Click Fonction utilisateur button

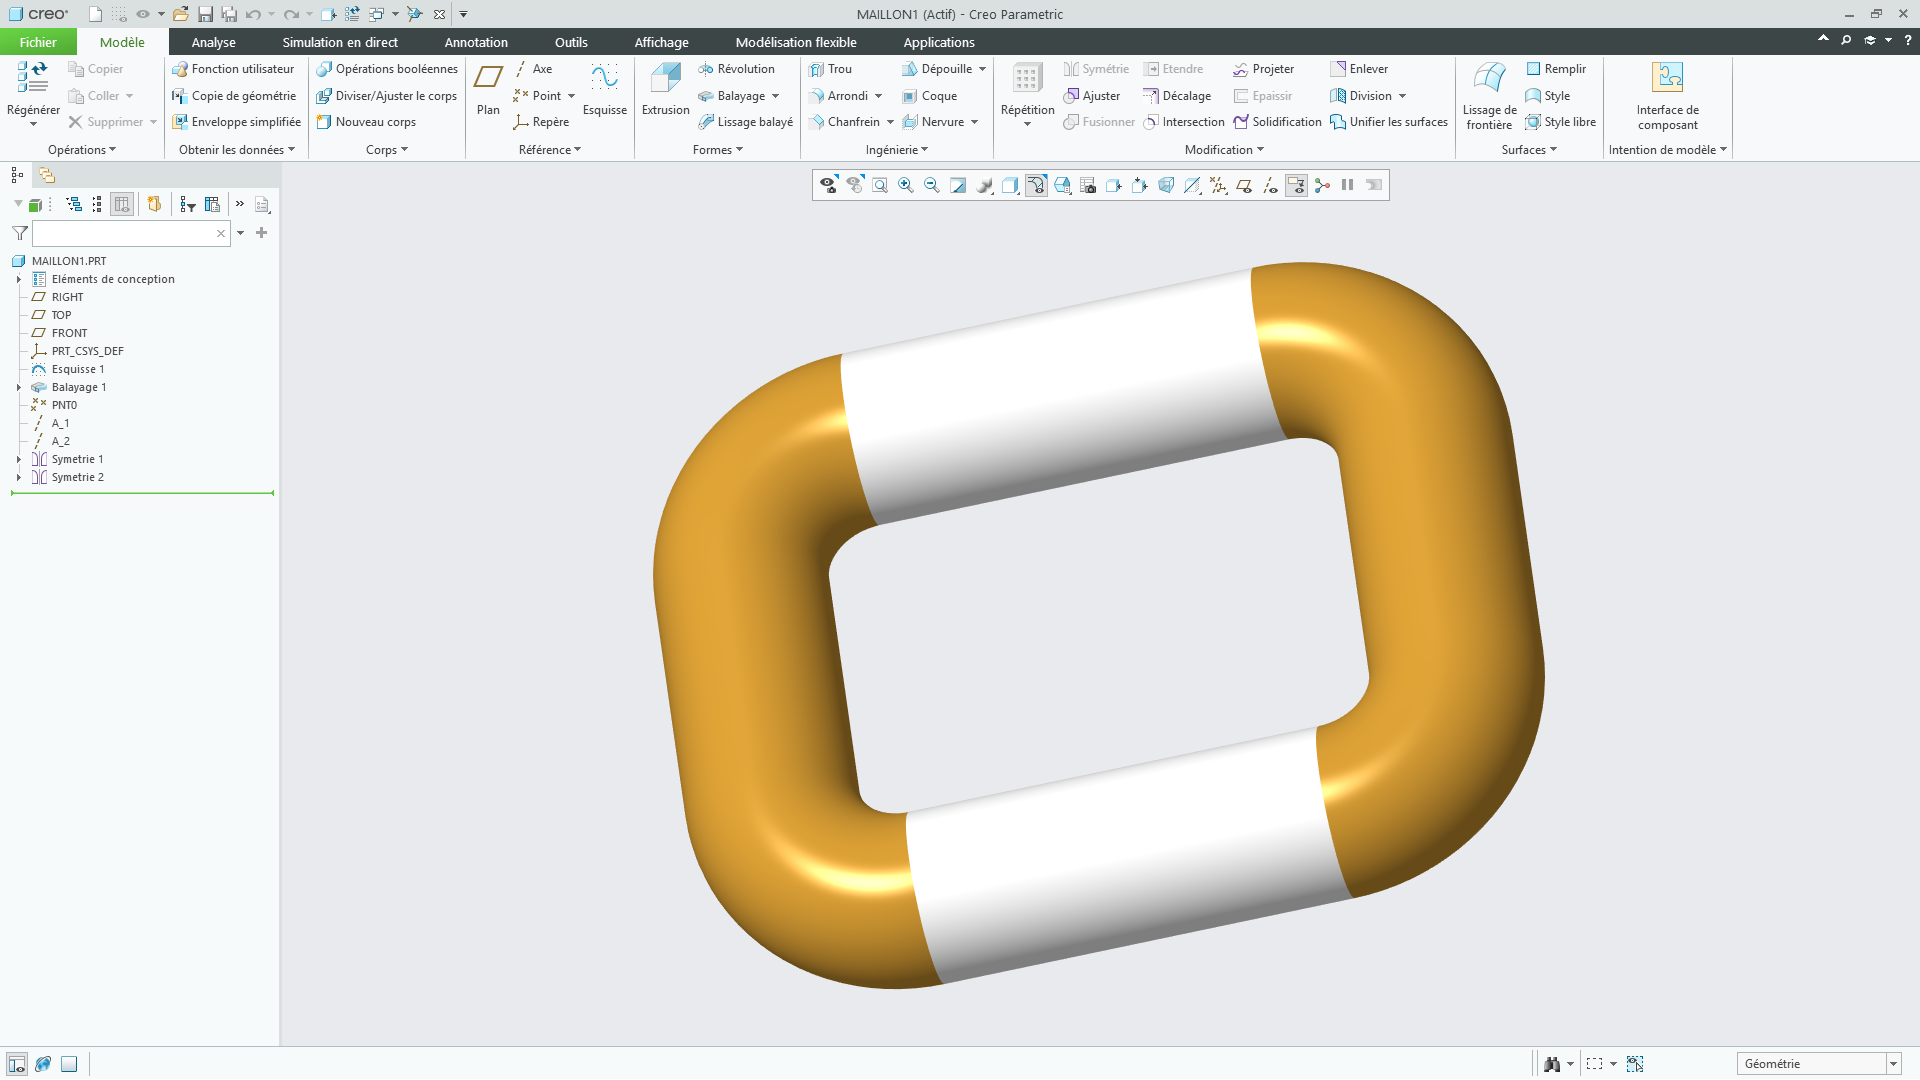233,69
